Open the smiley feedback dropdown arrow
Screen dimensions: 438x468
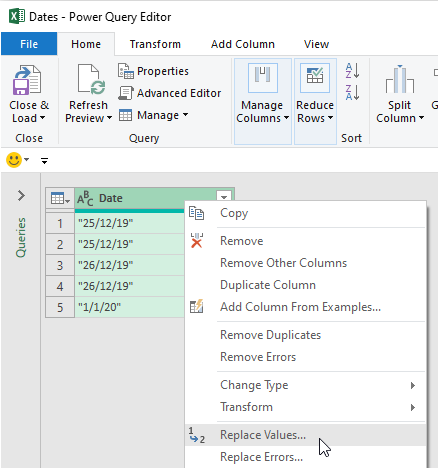click(27, 160)
